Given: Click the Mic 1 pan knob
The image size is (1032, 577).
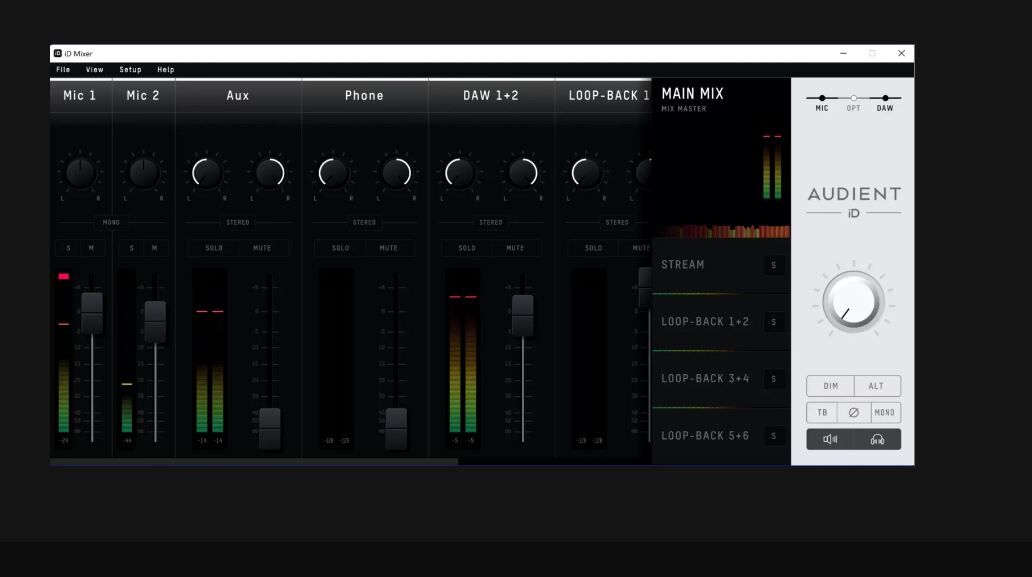Looking at the screenshot, I should (80, 173).
